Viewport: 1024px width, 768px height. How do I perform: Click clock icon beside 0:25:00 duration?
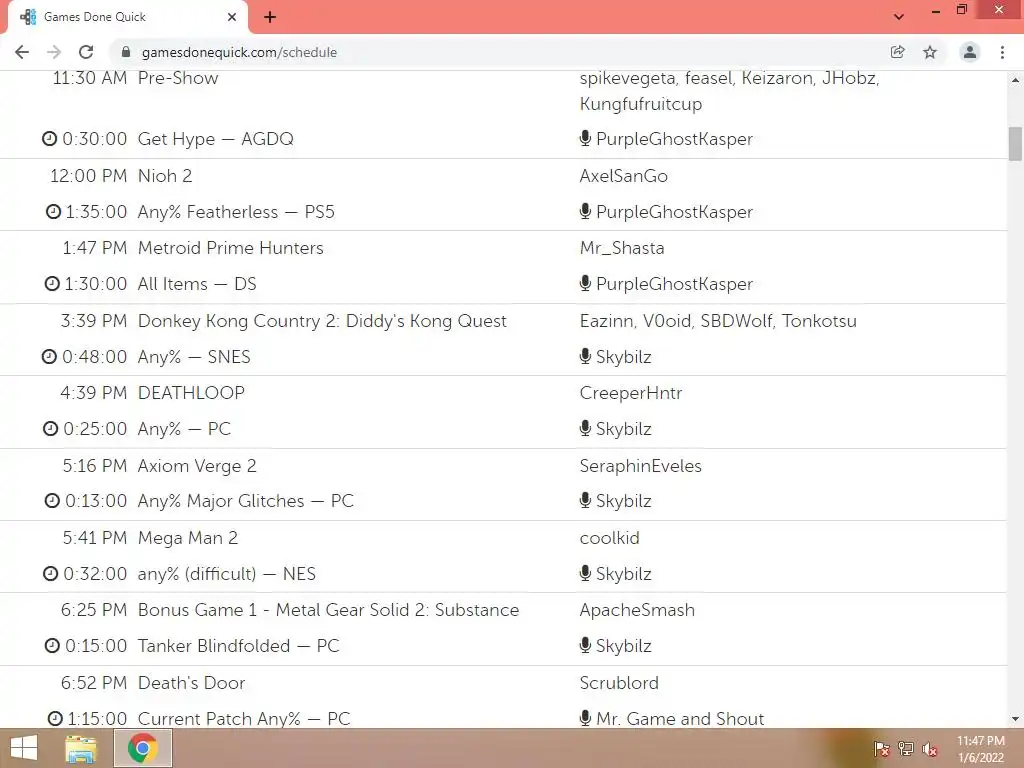pos(50,428)
